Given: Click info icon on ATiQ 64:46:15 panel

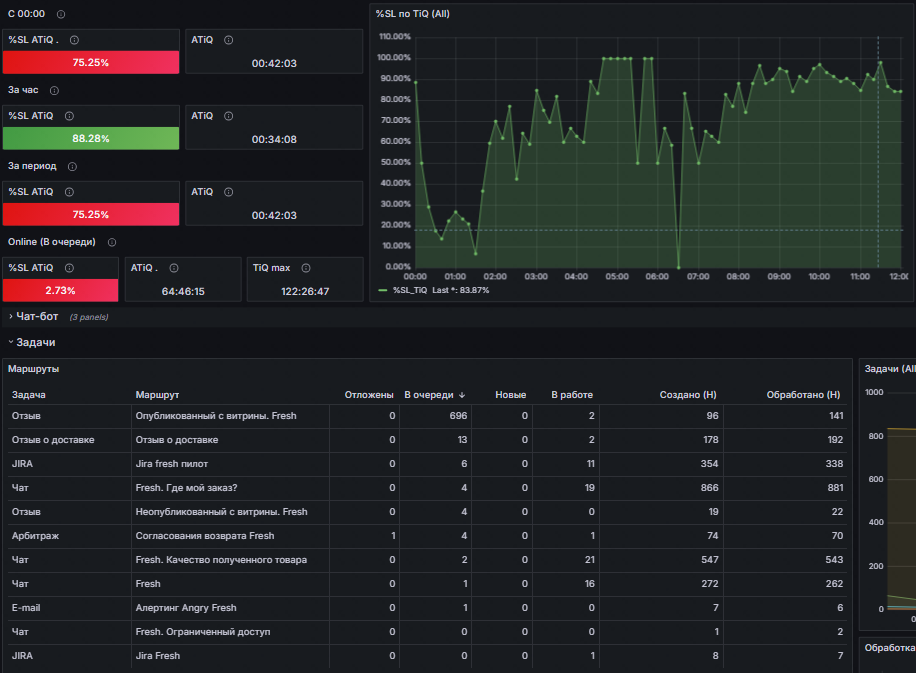Looking at the screenshot, I should coord(174,268).
